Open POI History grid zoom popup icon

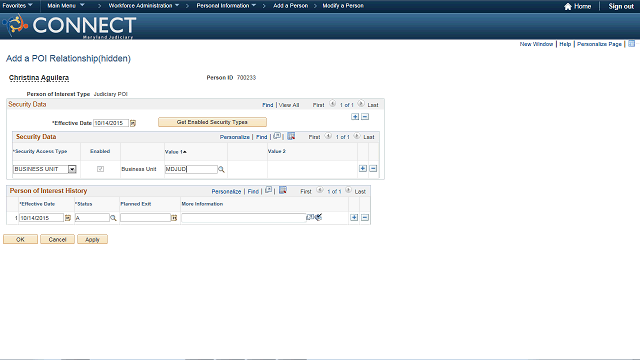268,190
